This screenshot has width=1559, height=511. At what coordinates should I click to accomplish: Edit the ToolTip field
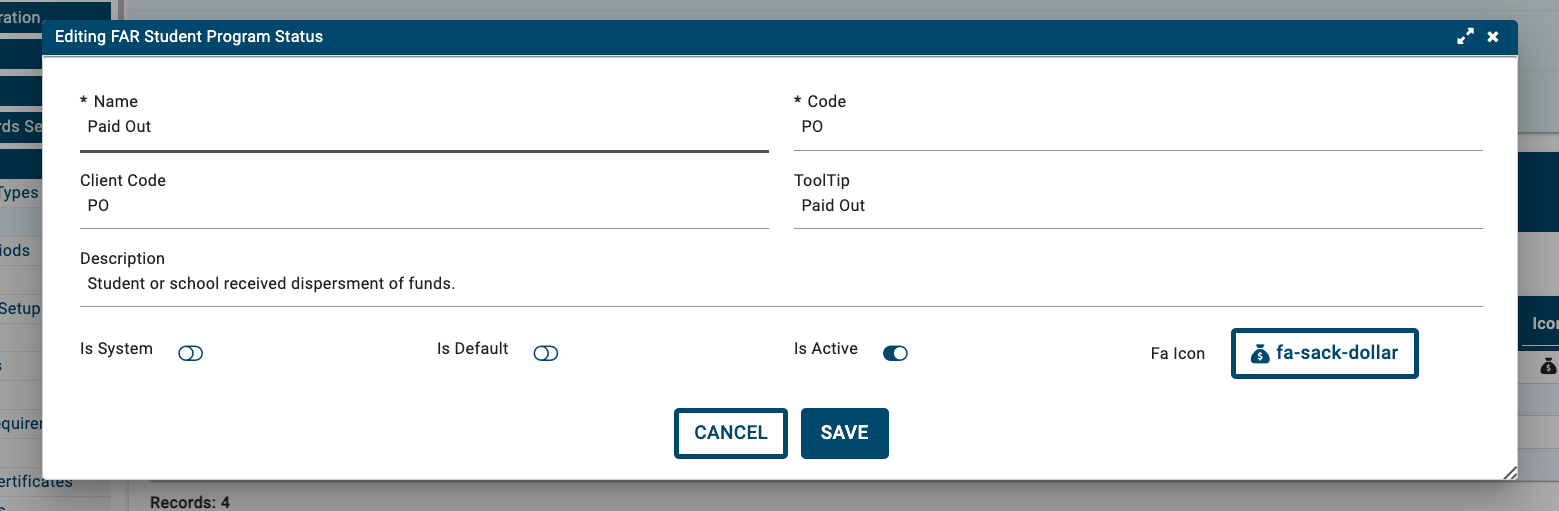[x=1138, y=206]
